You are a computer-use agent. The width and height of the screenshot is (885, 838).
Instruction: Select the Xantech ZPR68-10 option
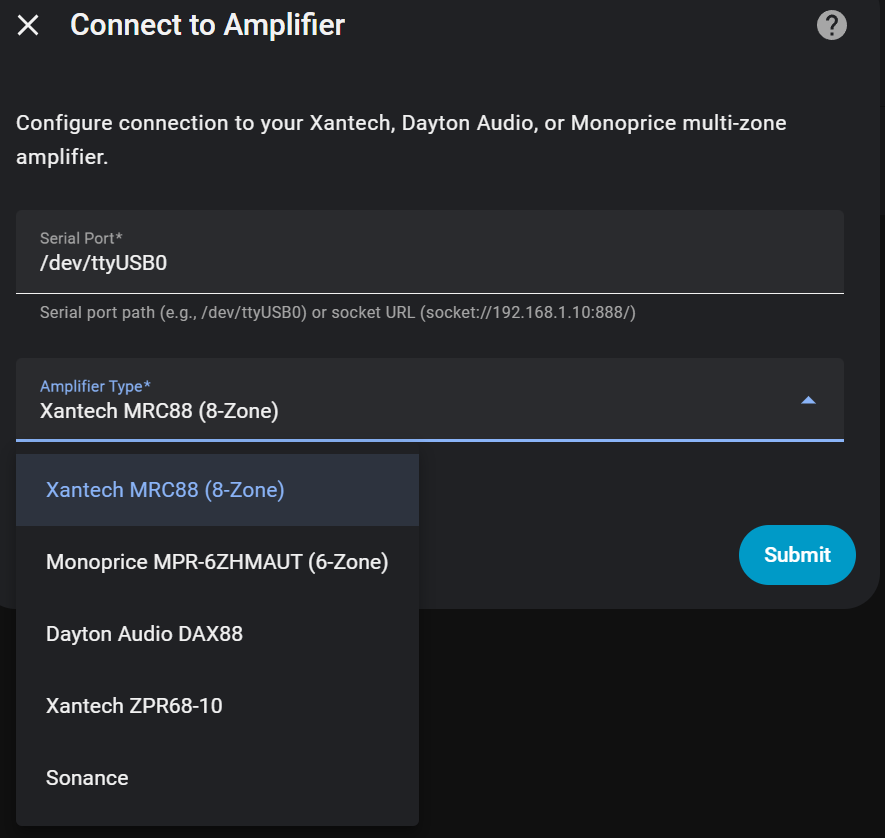pos(134,706)
